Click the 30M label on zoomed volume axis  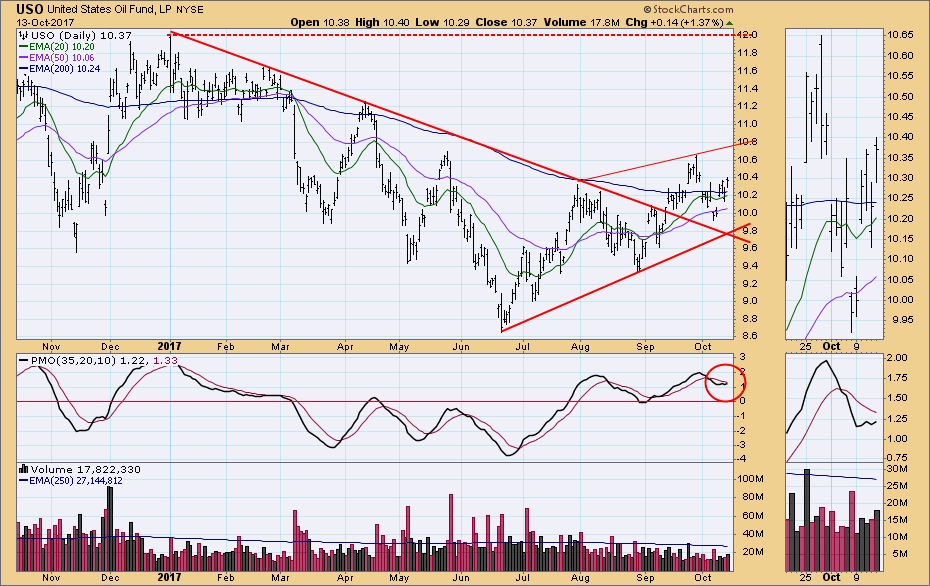tap(897, 469)
